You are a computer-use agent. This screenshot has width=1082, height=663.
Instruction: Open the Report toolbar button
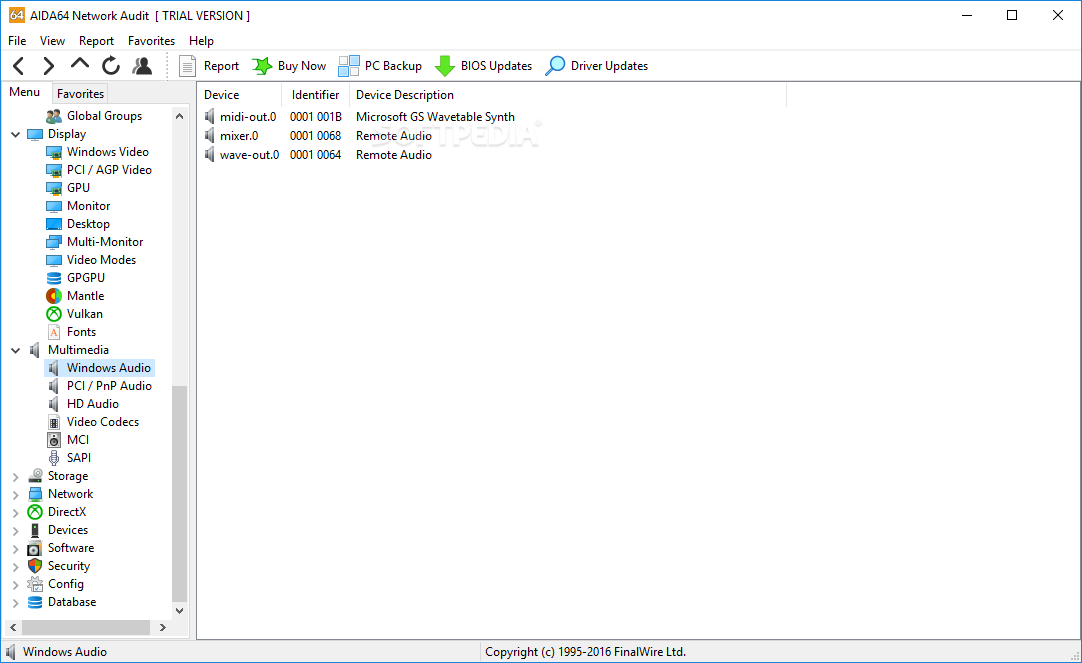[208, 66]
